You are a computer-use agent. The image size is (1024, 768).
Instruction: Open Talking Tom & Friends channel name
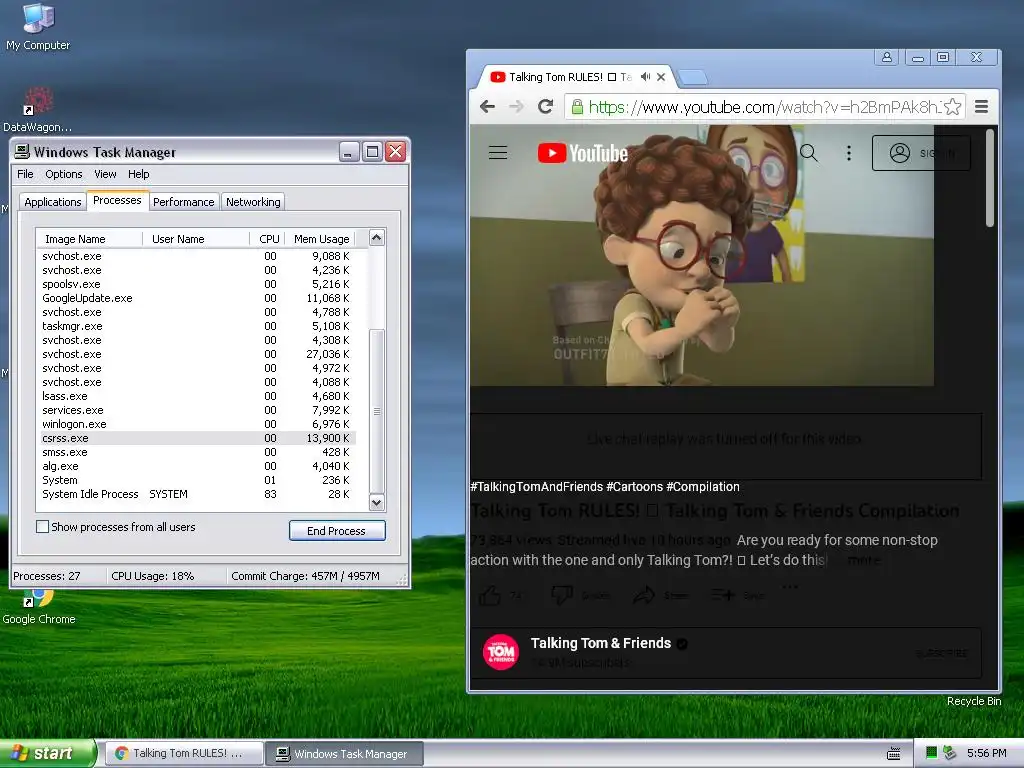(601, 643)
